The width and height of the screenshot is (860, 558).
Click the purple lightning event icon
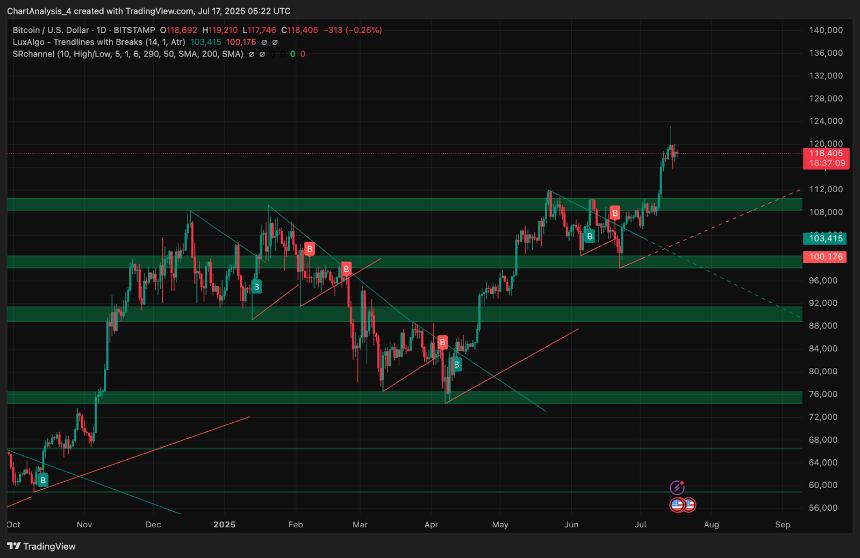[677, 488]
